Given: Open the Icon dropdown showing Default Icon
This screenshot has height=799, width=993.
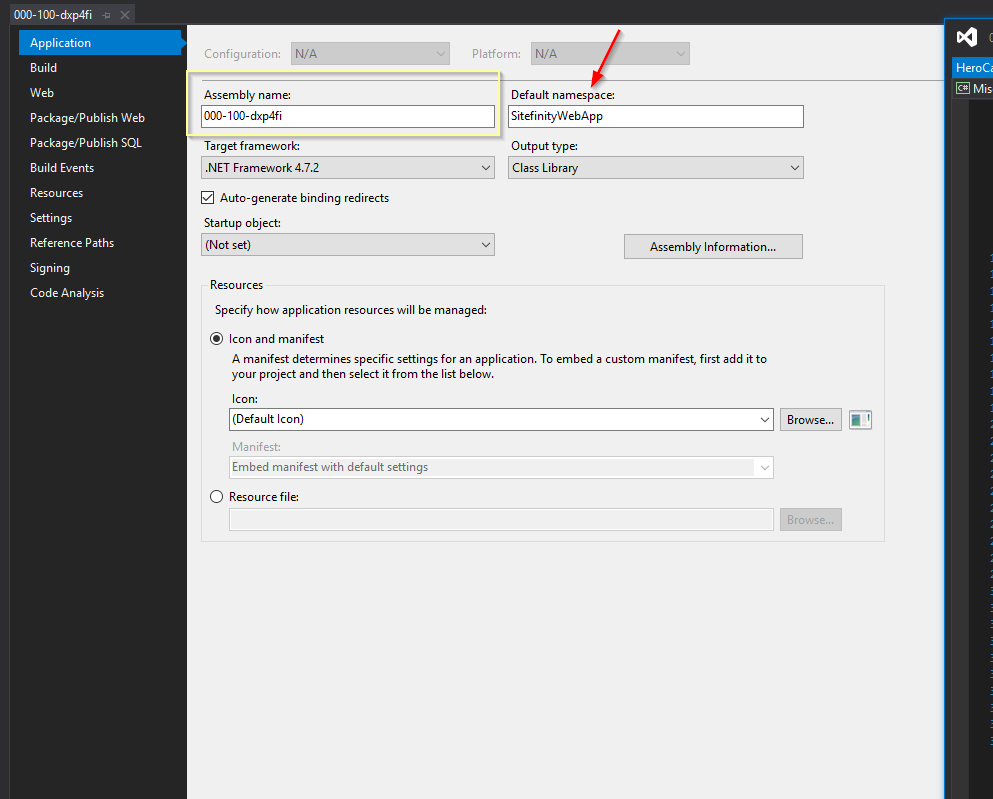Looking at the screenshot, I should pyautogui.click(x=765, y=419).
